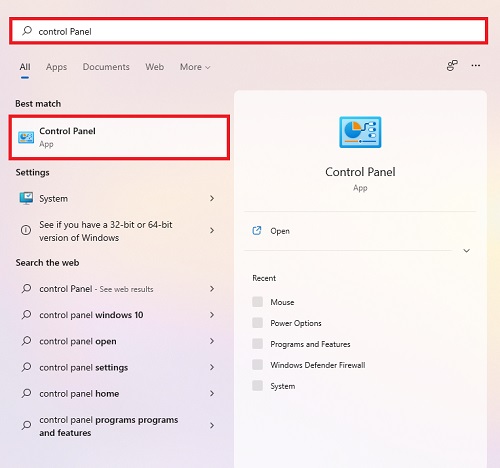Click the 'Control Panel' title in preview pane
This screenshot has height=468, width=500.
click(x=360, y=172)
